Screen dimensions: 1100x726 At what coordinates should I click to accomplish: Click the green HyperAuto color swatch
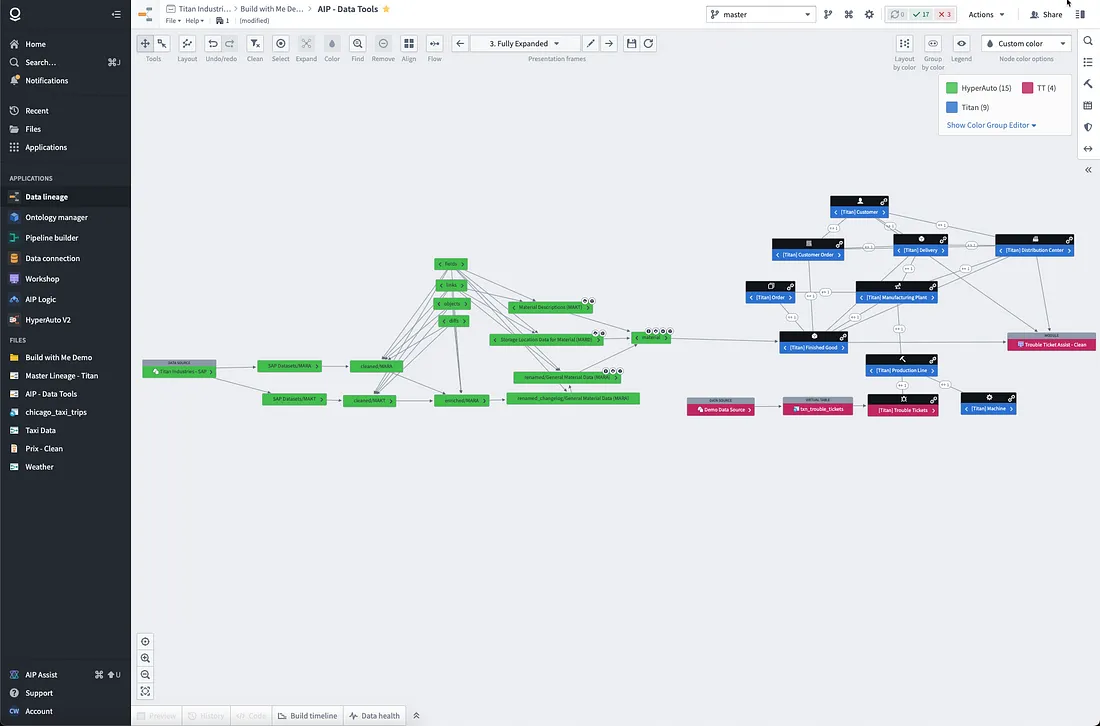click(x=952, y=89)
